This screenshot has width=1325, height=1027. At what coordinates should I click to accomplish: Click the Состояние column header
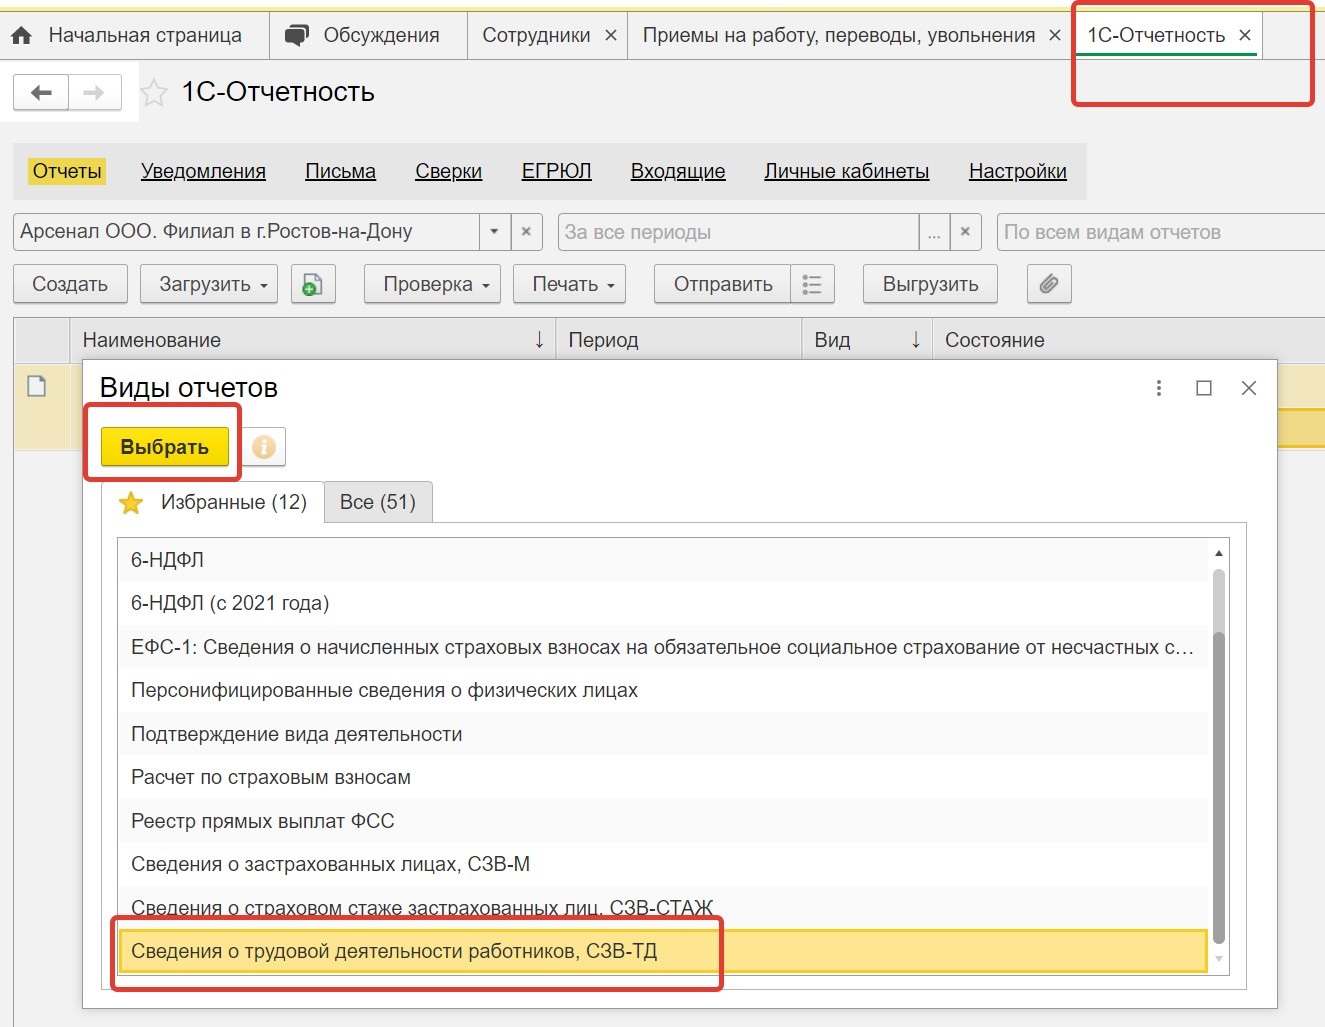(x=1128, y=340)
